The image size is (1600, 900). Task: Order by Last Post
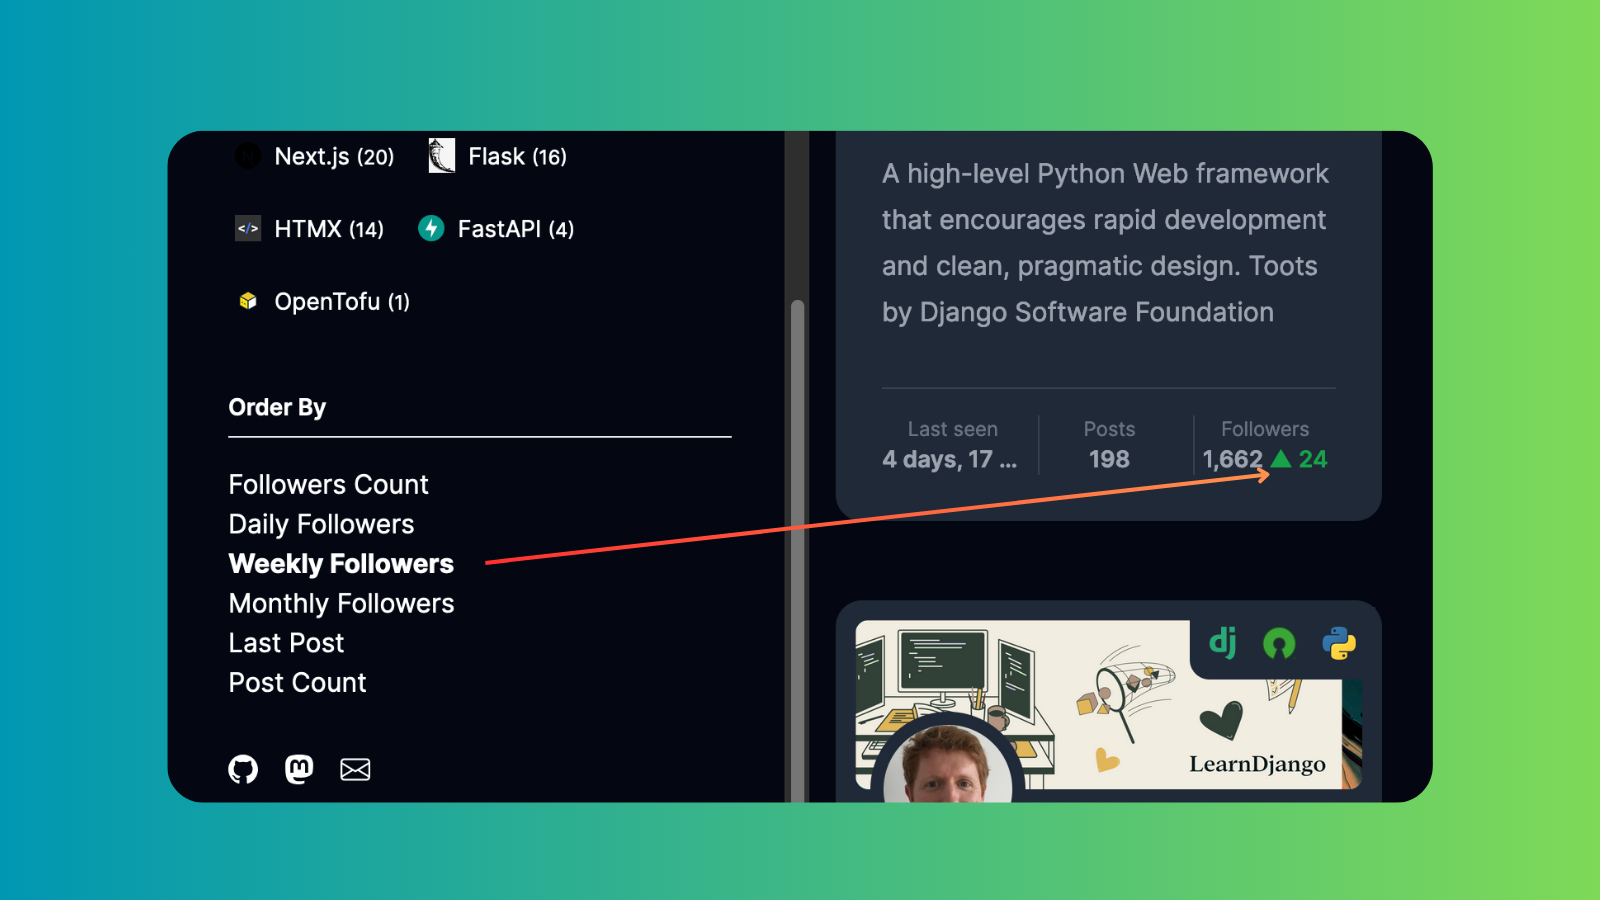click(x=286, y=643)
